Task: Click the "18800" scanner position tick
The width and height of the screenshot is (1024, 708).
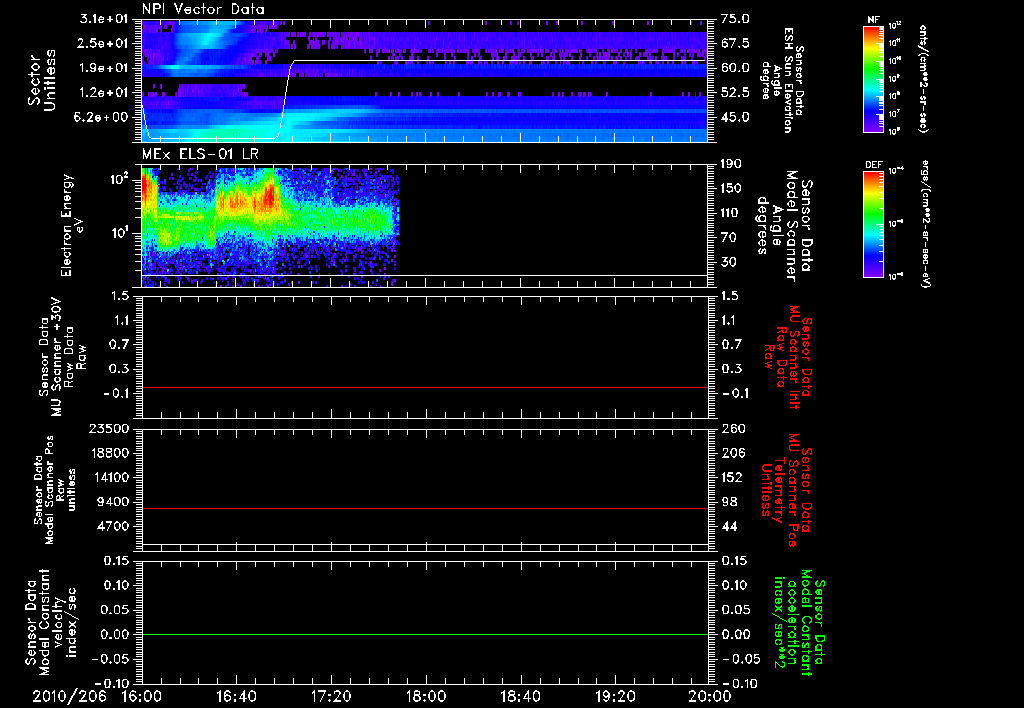Action: tap(108, 453)
